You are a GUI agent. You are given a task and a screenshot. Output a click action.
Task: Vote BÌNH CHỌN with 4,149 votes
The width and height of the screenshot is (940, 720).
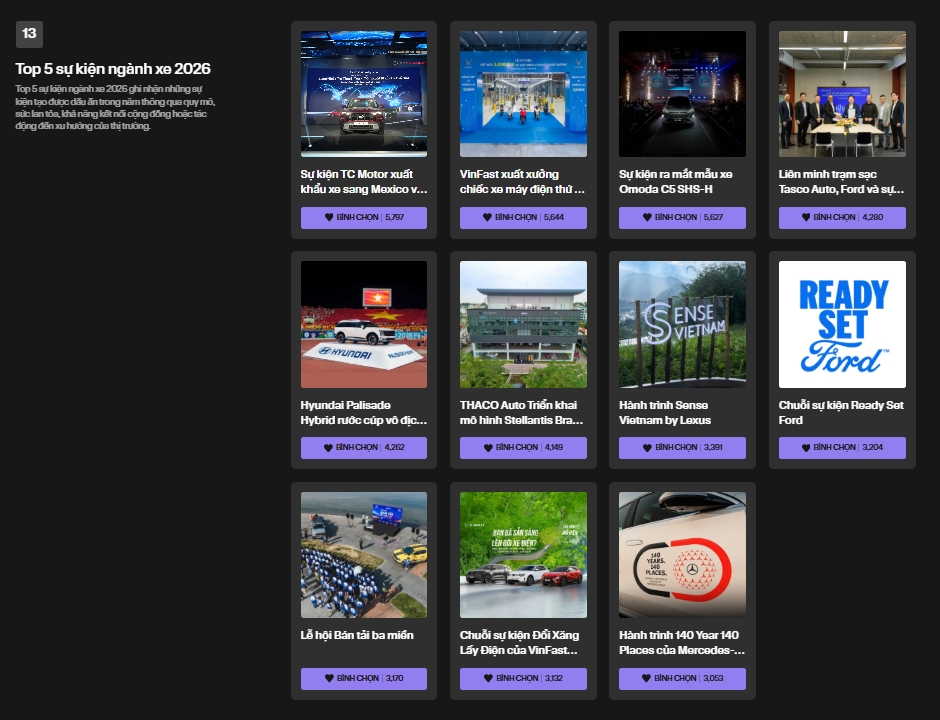pos(523,448)
